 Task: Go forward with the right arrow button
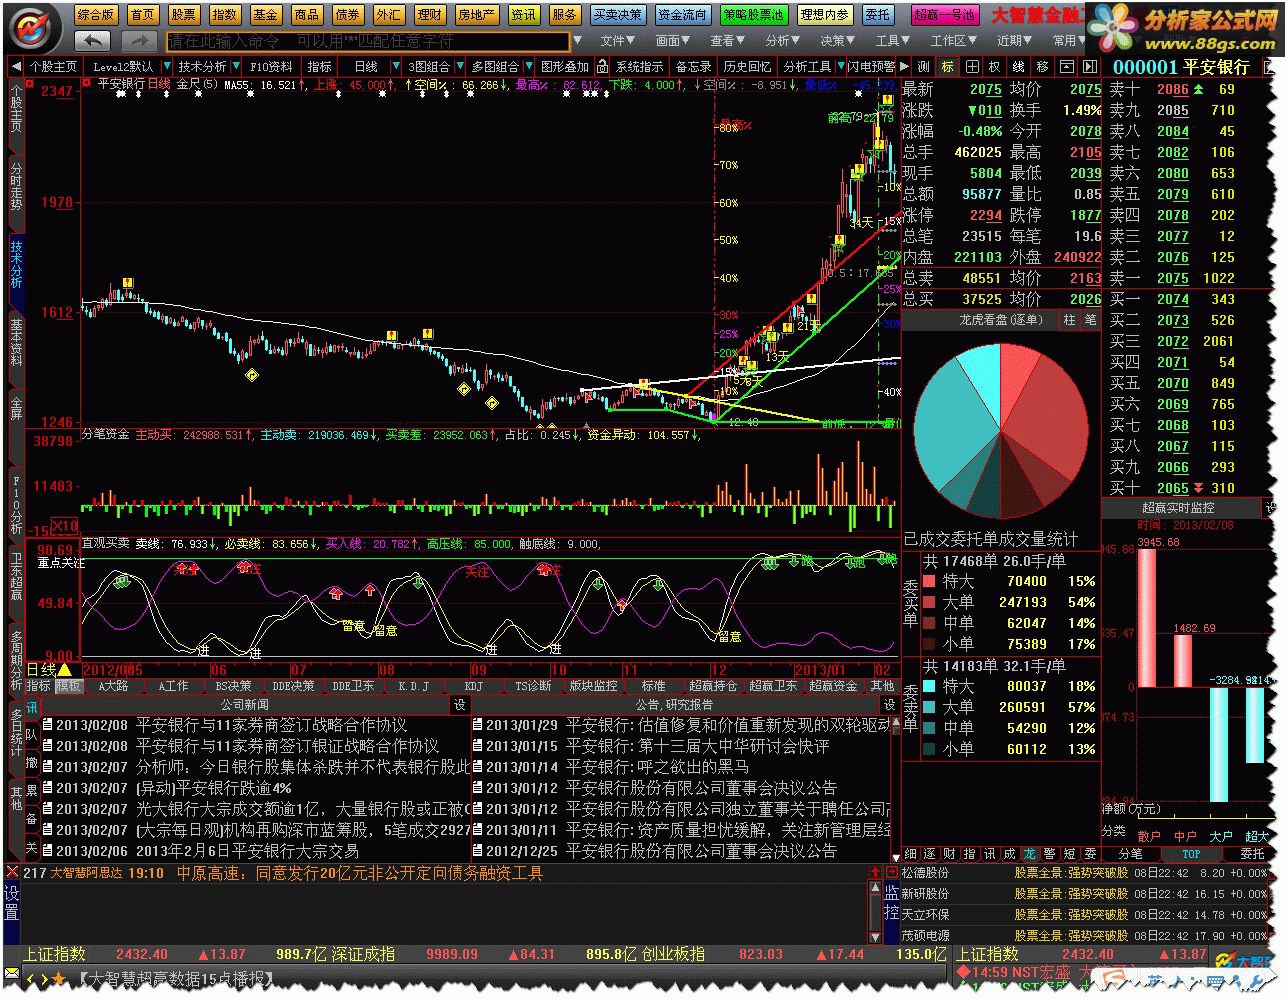point(139,40)
